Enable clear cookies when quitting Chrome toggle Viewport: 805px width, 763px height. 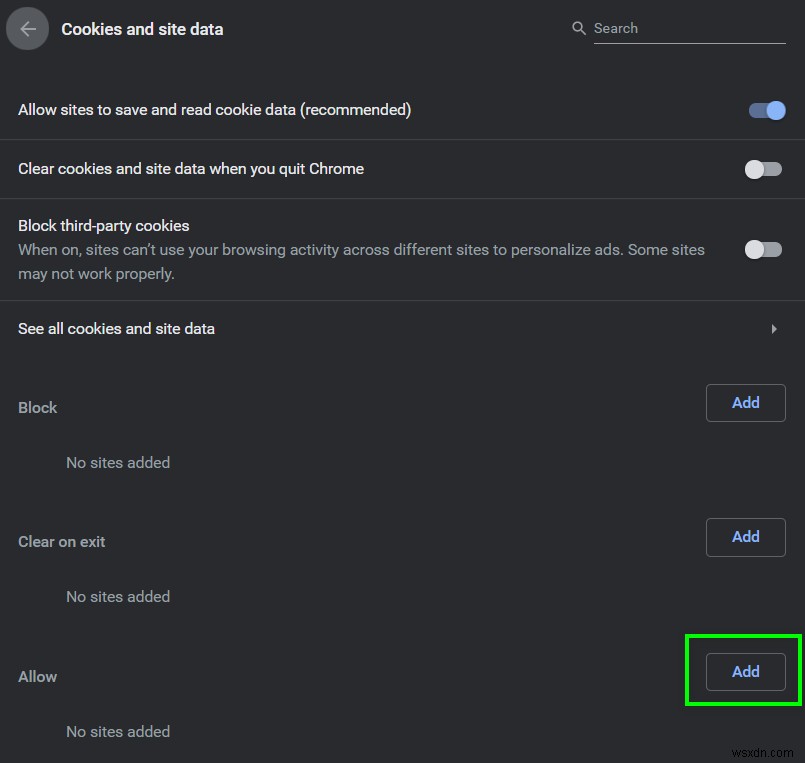point(763,169)
